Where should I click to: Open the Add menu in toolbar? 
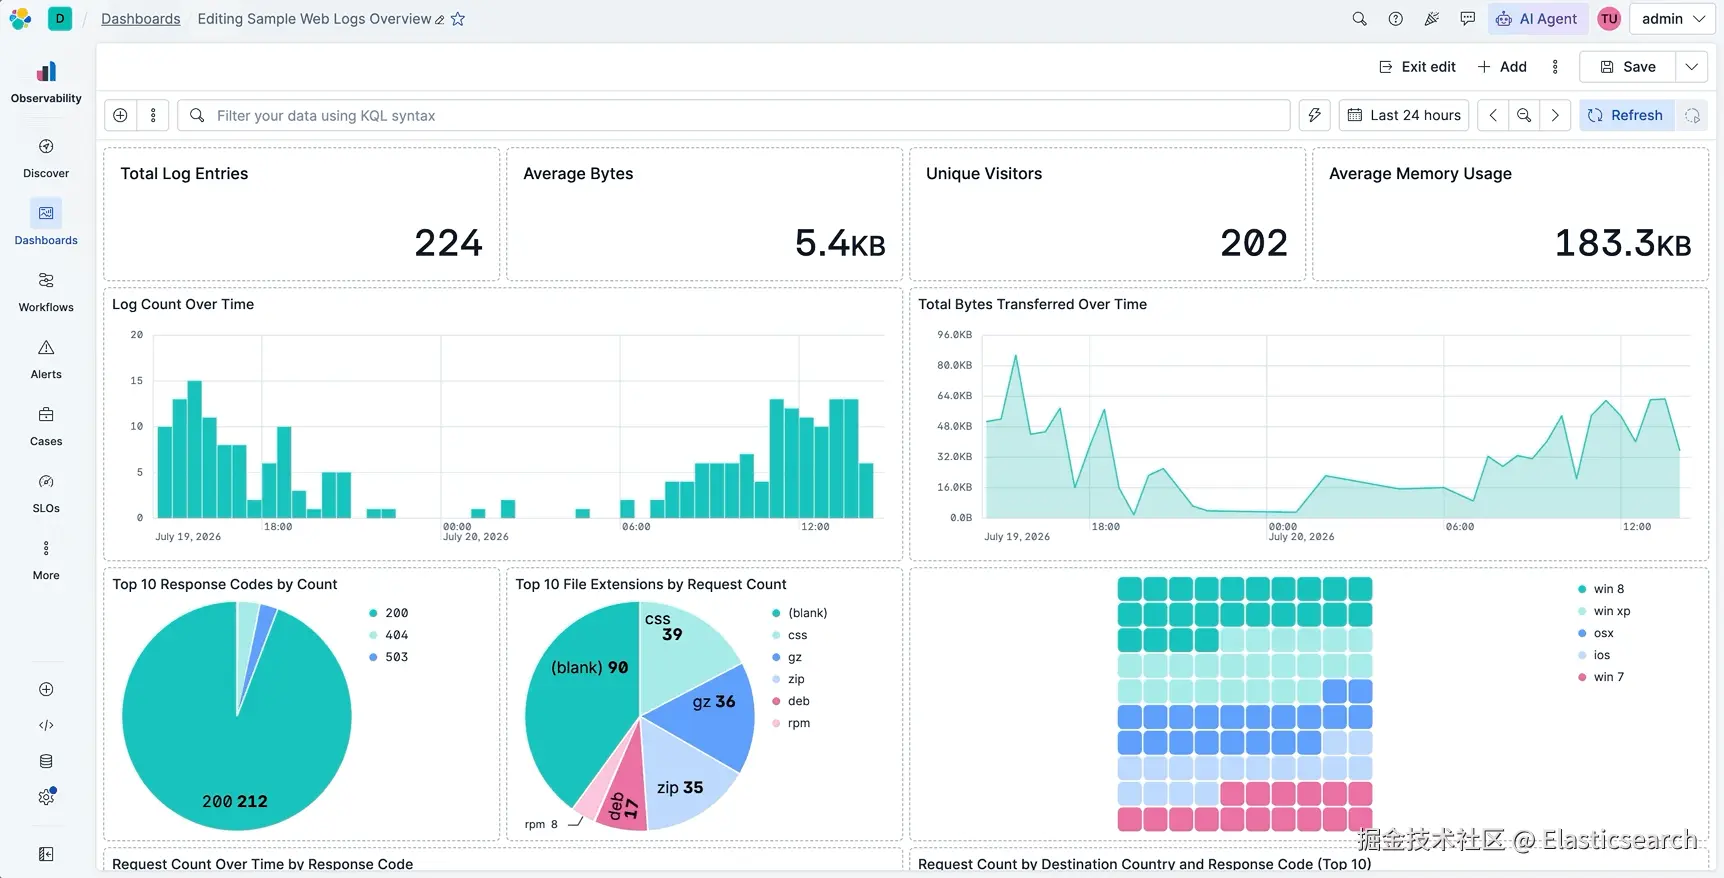1502,67
